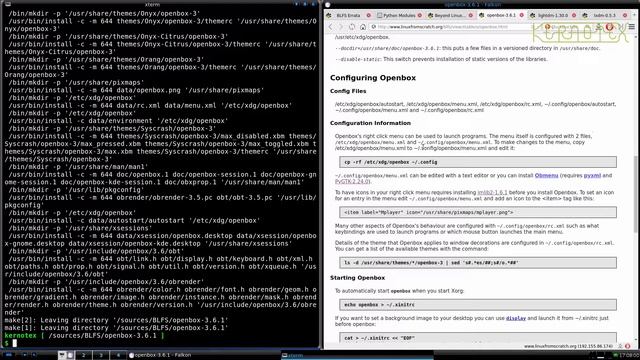Open the xterm window menu icon

point(7,4)
